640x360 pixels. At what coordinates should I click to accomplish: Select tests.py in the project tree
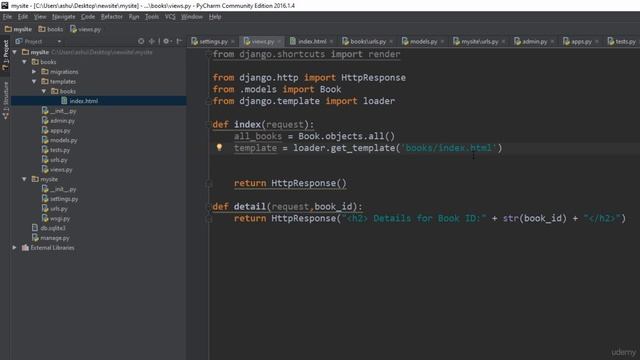pyautogui.click(x=60, y=150)
